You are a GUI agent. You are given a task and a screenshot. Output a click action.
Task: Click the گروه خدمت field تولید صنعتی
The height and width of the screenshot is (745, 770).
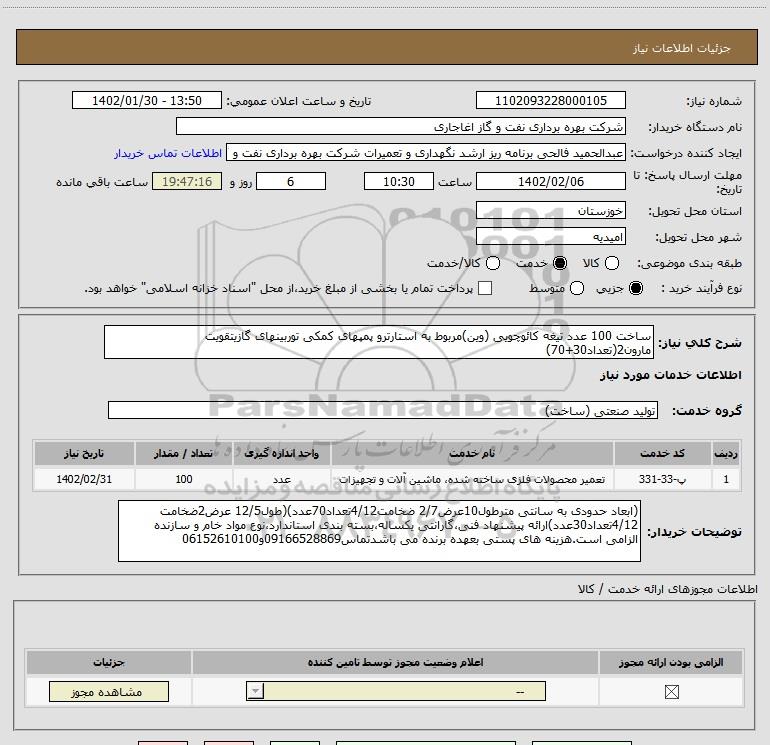click(383, 410)
